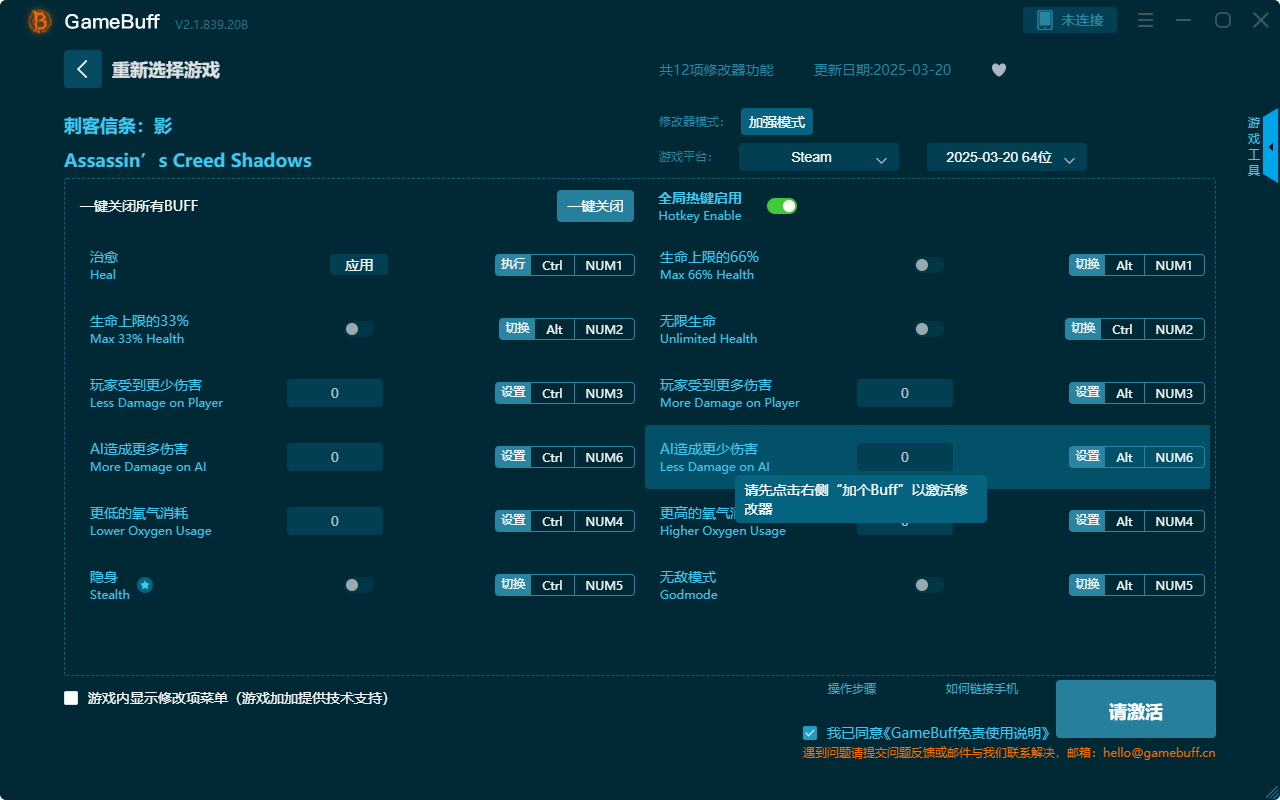1280x800 pixels.
Task: Apply the Heal cheat with 应用 button
Action: [x=358, y=264]
